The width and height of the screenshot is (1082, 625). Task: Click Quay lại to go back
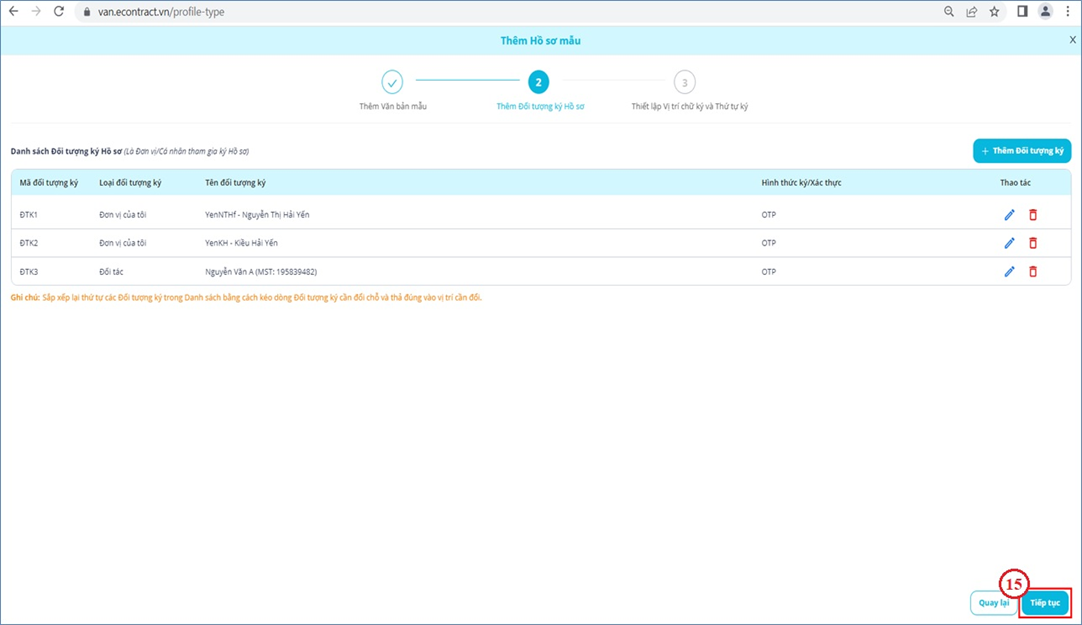pos(992,603)
